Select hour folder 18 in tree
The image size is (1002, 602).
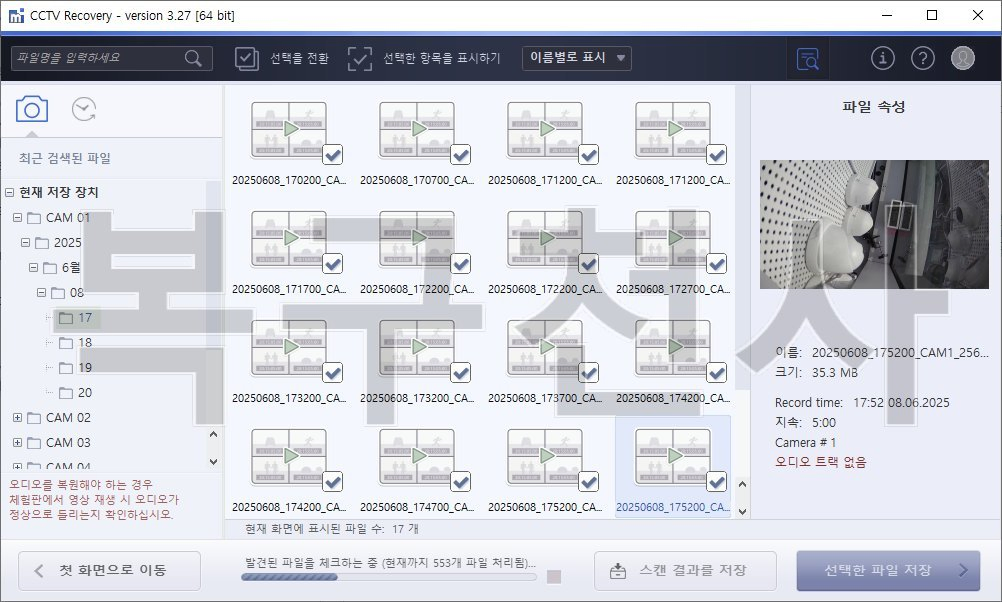[x=75, y=343]
